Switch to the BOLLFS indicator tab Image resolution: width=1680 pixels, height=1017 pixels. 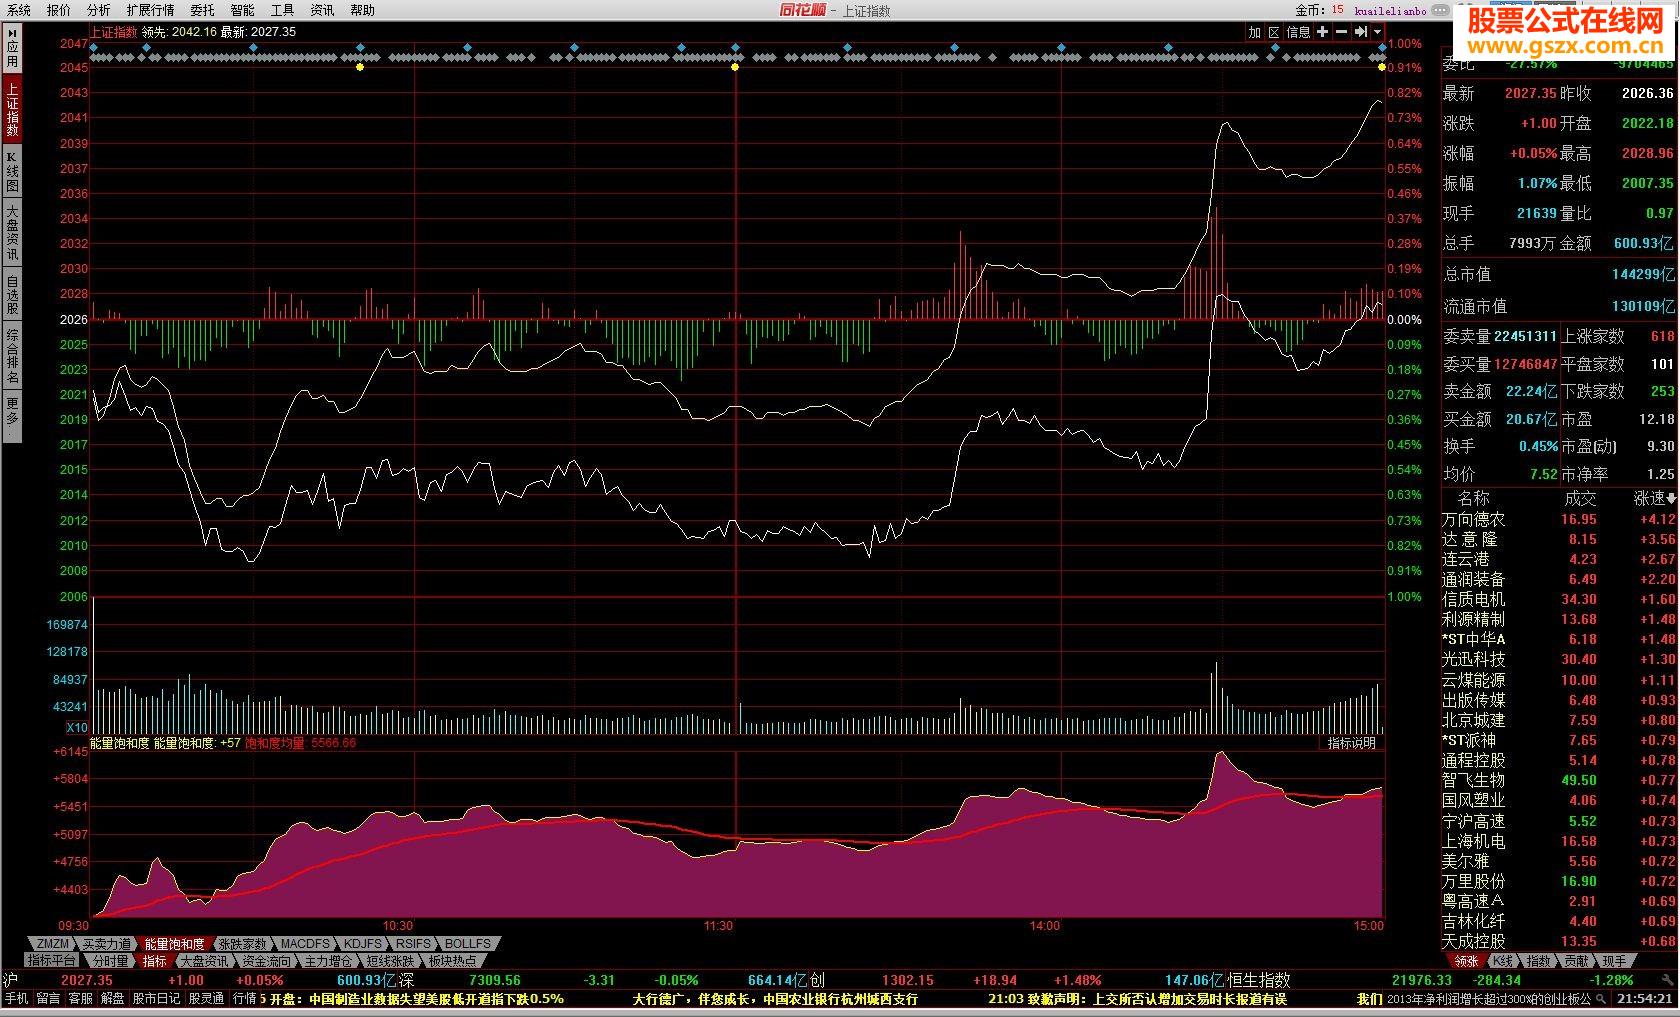click(467, 944)
